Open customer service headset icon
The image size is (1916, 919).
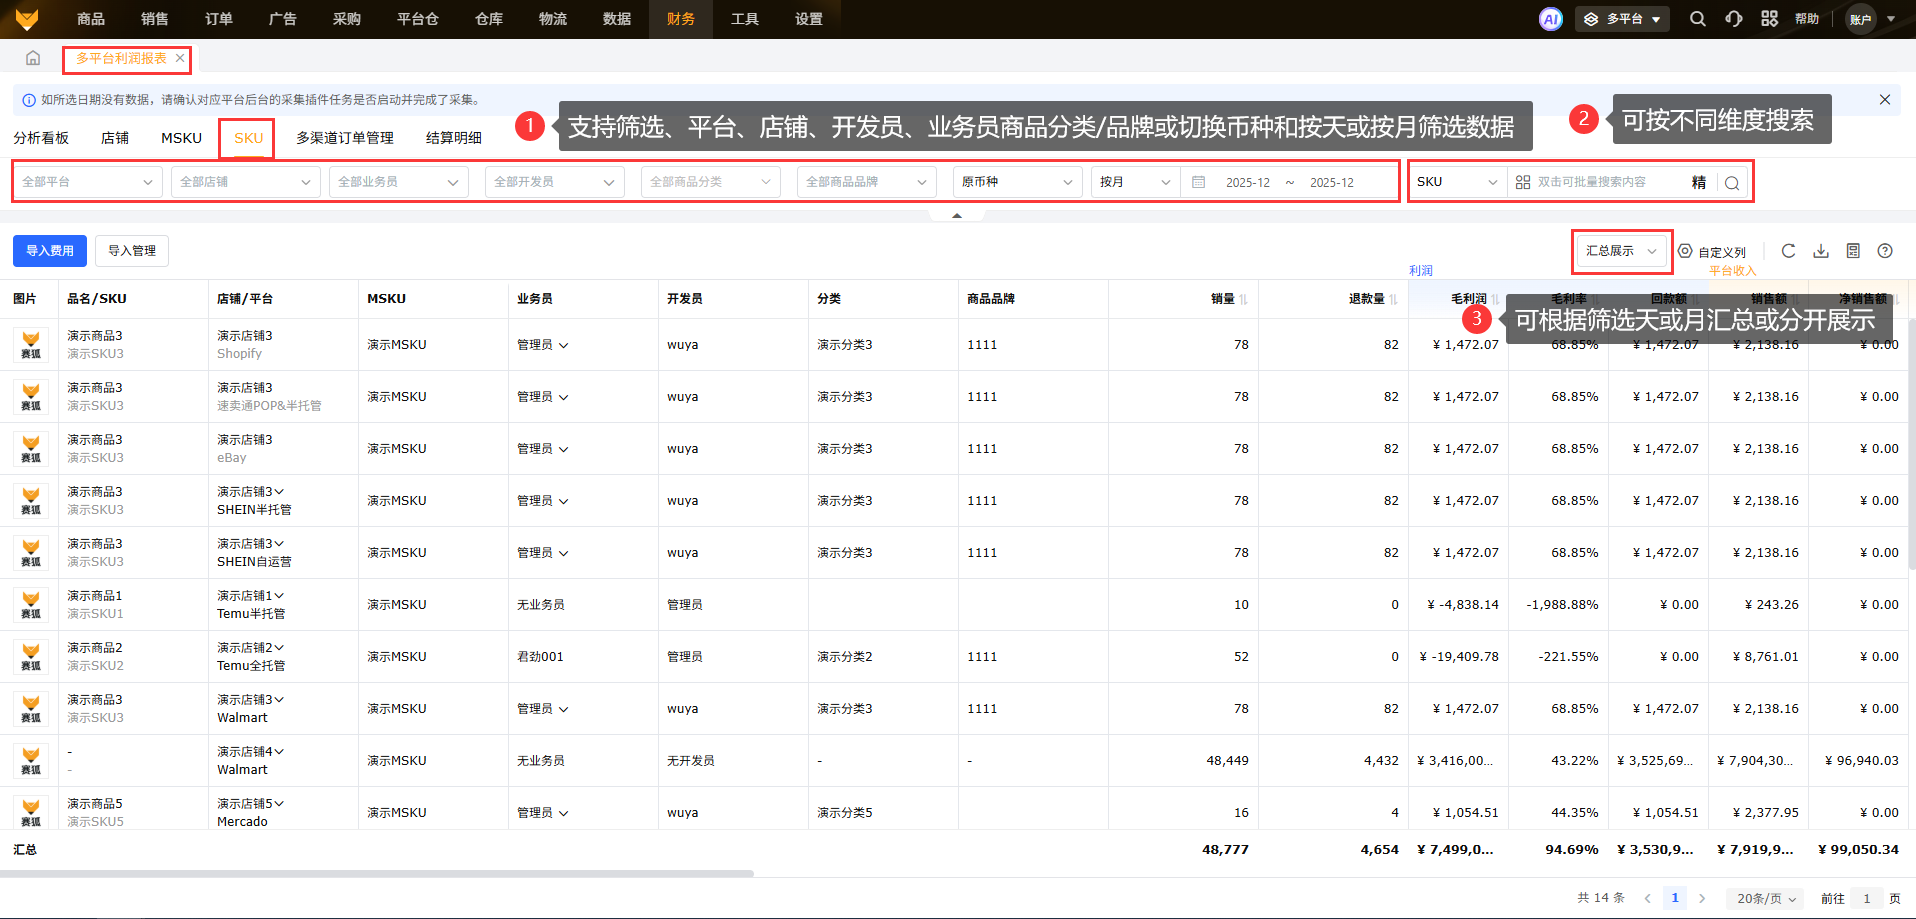(x=1733, y=19)
